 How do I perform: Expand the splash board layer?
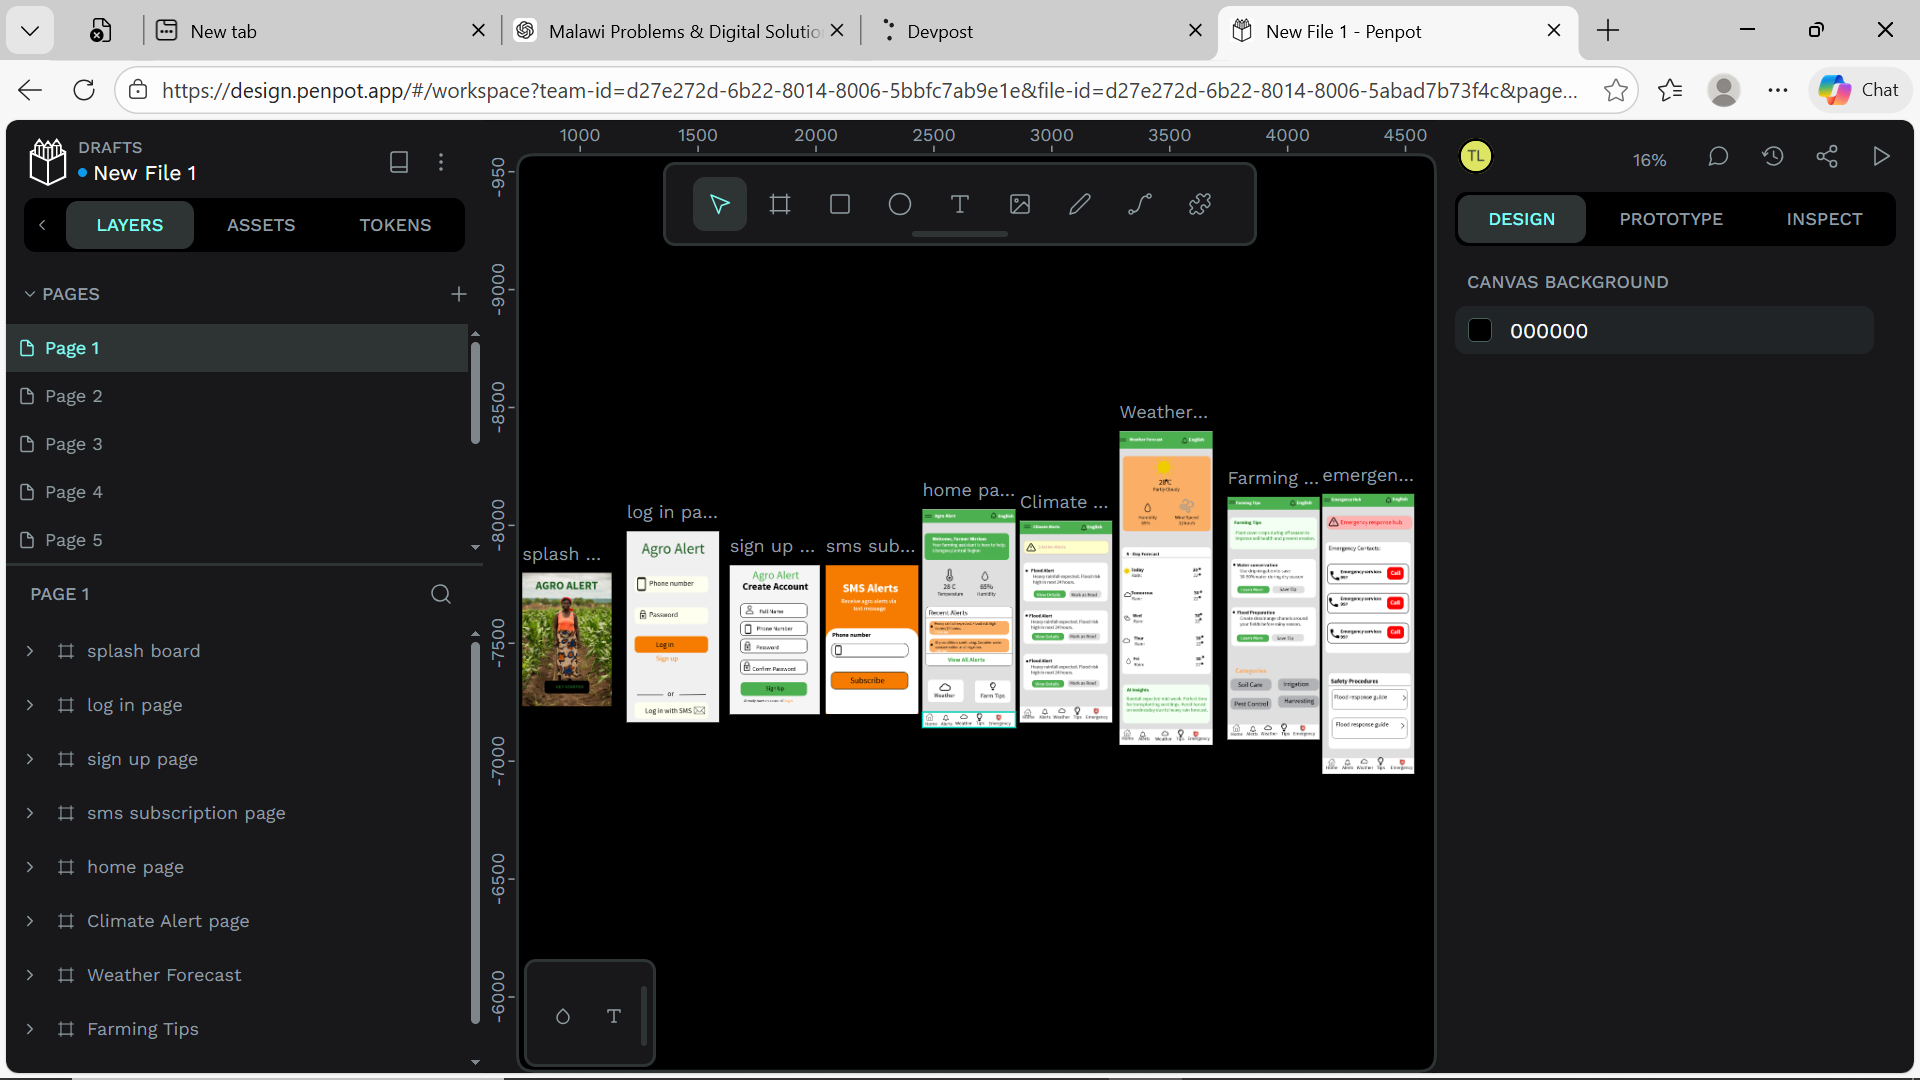30,651
